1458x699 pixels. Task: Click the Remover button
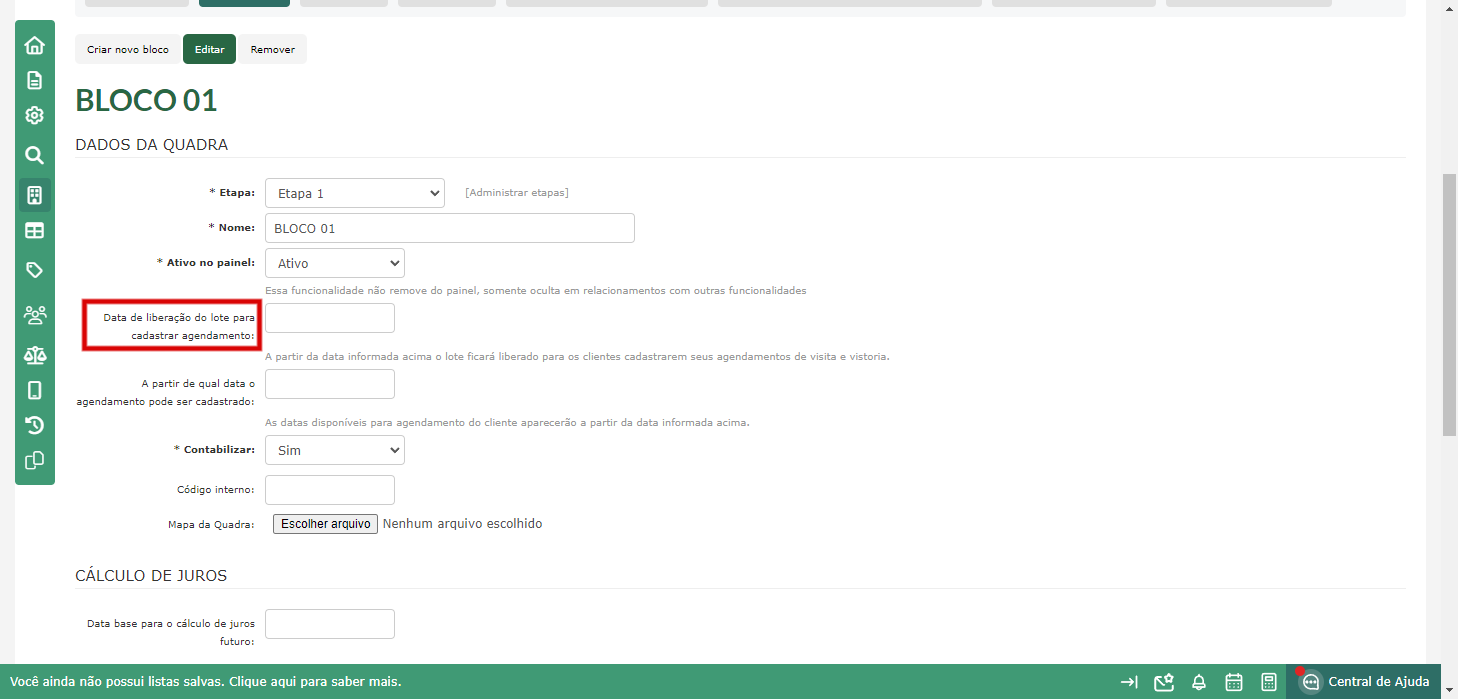coord(272,49)
